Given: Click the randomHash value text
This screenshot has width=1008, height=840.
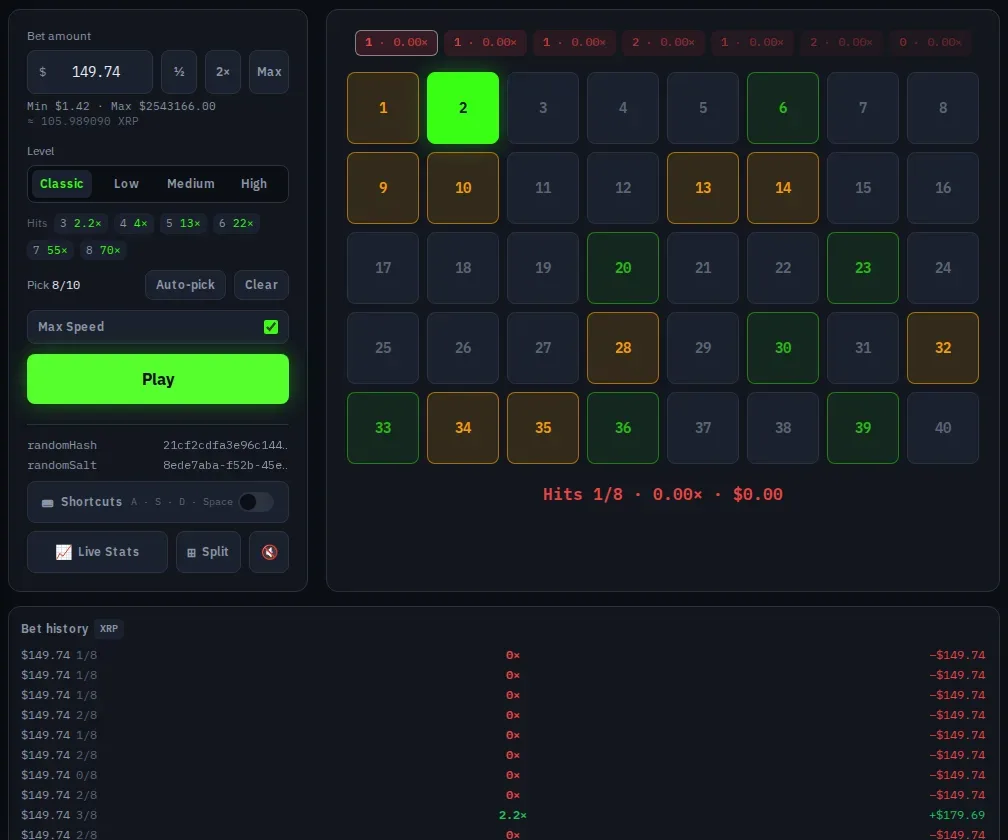Looking at the screenshot, I should coord(225,445).
